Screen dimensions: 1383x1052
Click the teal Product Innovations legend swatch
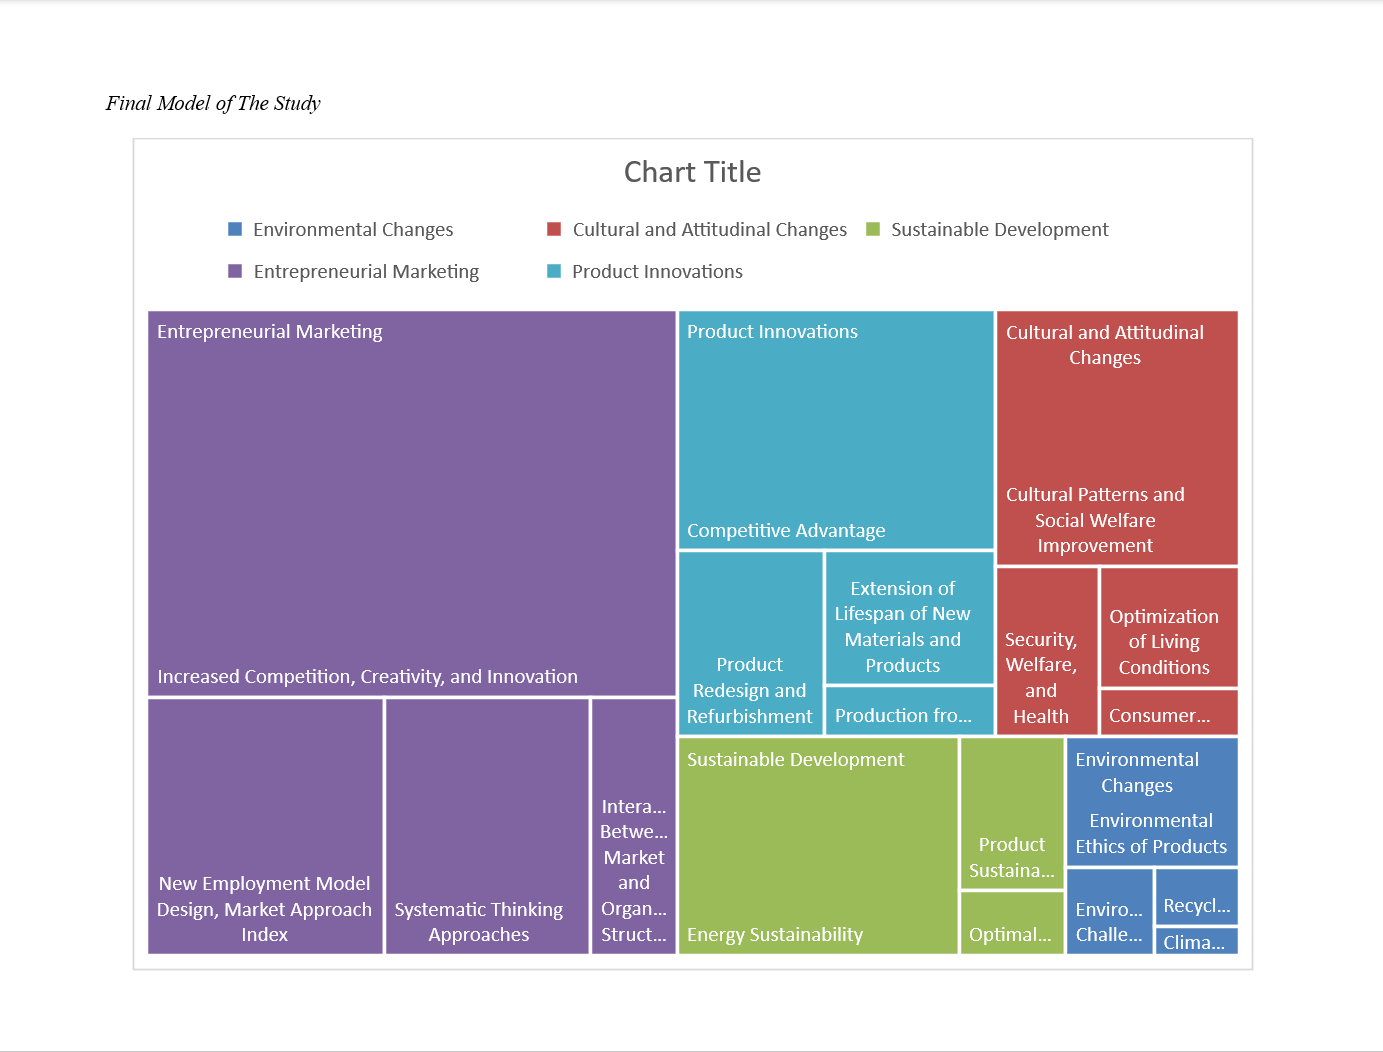554,271
